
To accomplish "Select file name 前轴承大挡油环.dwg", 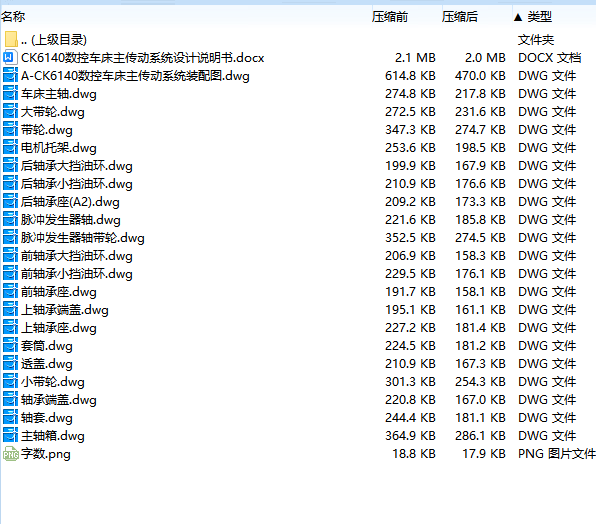I will (77, 256).
